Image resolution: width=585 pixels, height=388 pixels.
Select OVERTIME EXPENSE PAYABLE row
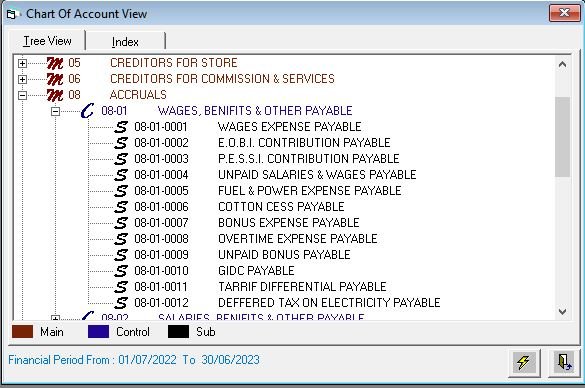pyautogui.click(x=298, y=239)
